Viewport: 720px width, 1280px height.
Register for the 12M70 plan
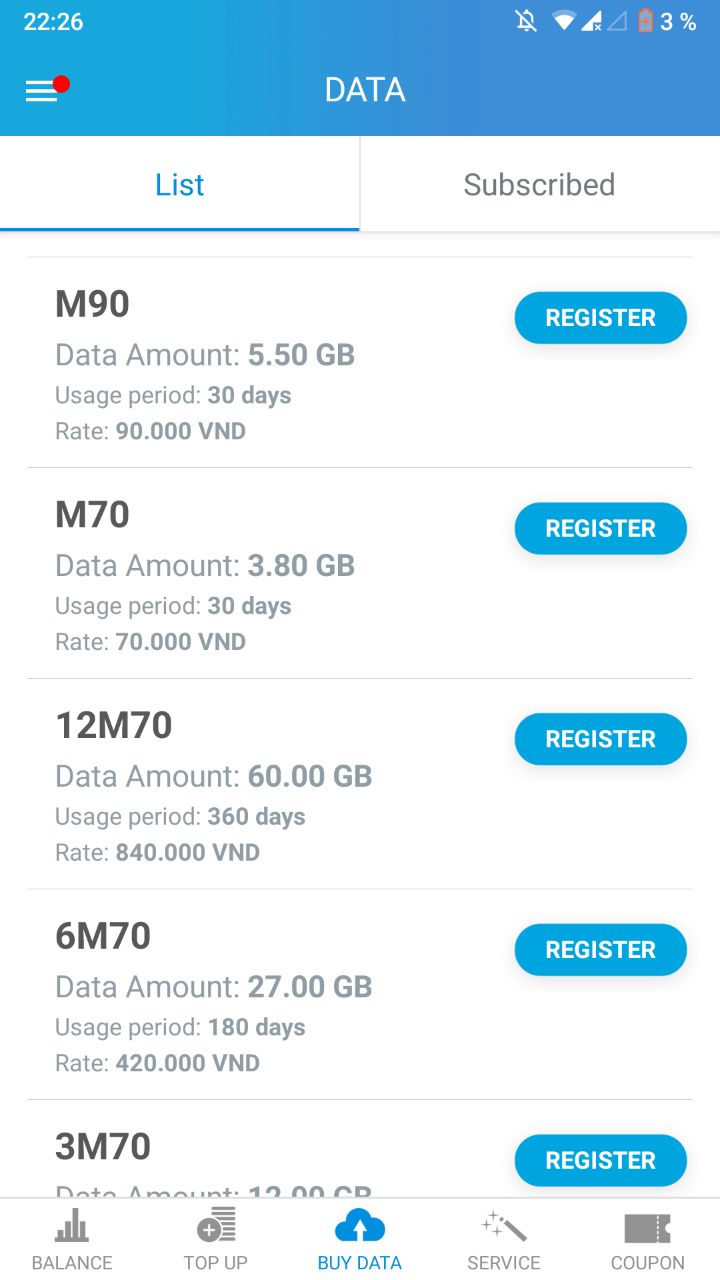(x=600, y=740)
